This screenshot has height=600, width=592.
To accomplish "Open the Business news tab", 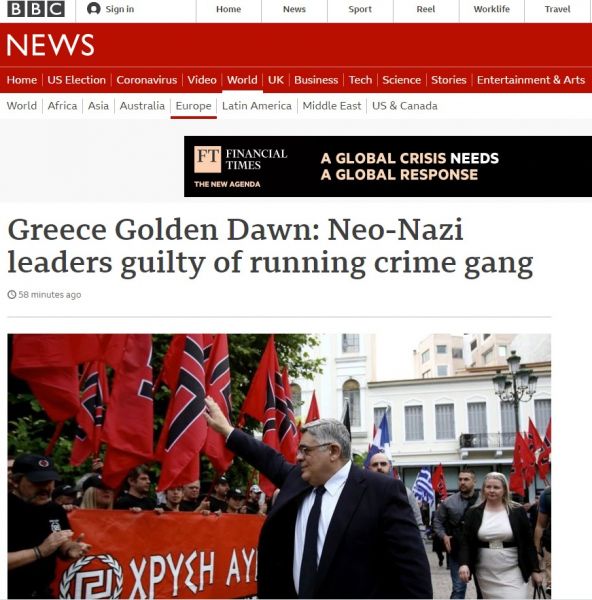I will click(x=316, y=80).
